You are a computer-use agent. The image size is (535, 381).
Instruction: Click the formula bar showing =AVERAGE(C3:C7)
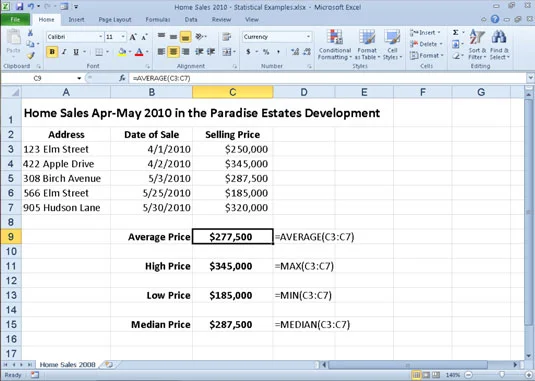[x=328, y=78]
